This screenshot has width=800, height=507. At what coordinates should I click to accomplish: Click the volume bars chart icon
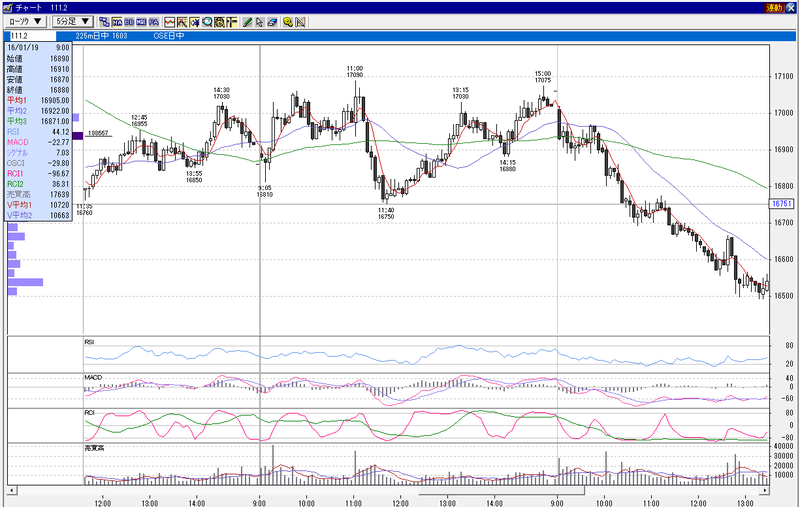click(219, 22)
